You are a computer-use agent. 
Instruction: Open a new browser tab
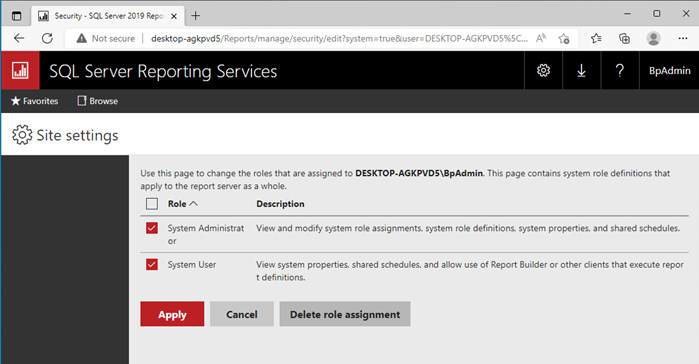[195, 16]
